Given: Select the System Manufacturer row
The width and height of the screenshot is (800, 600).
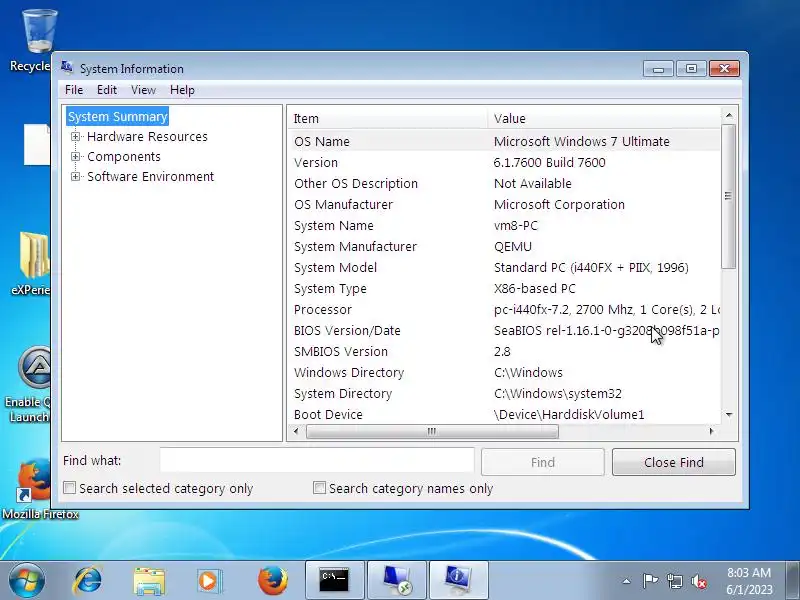Looking at the screenshot, I should (x=504, y=246).
